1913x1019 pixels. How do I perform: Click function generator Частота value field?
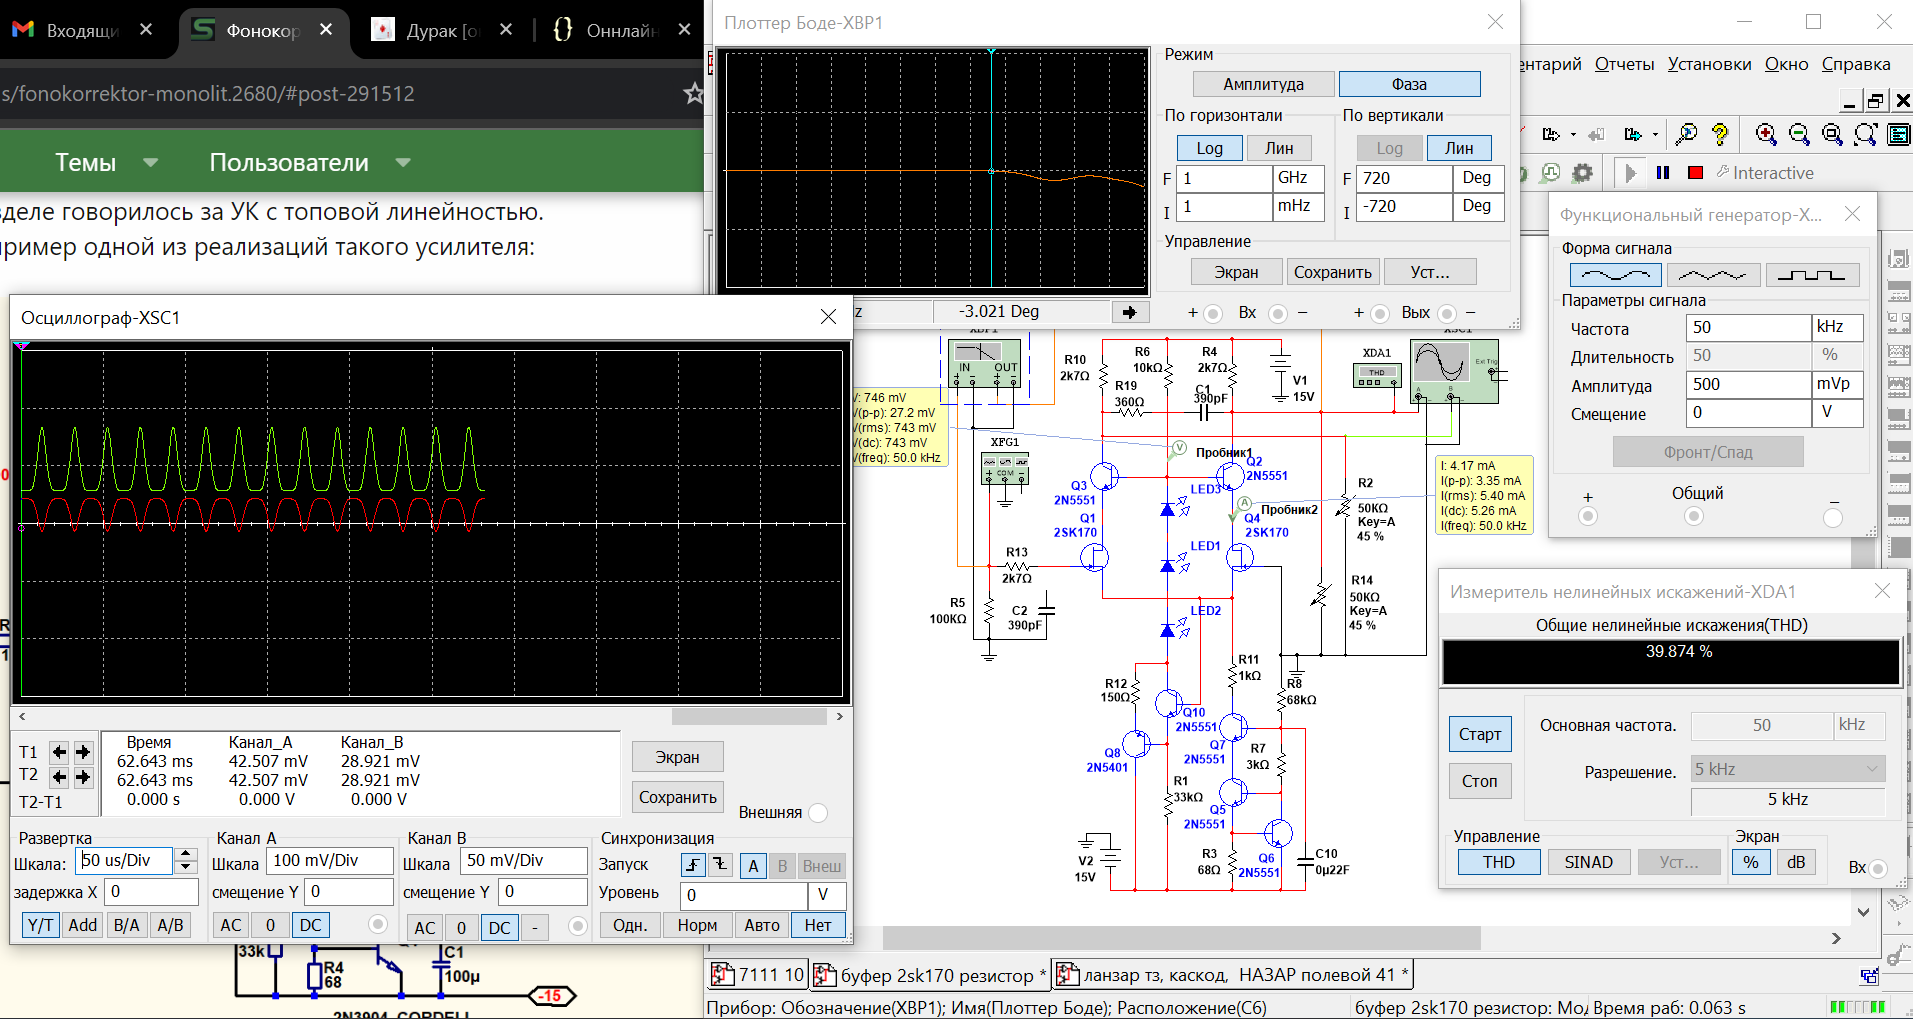pos(1748,327)
